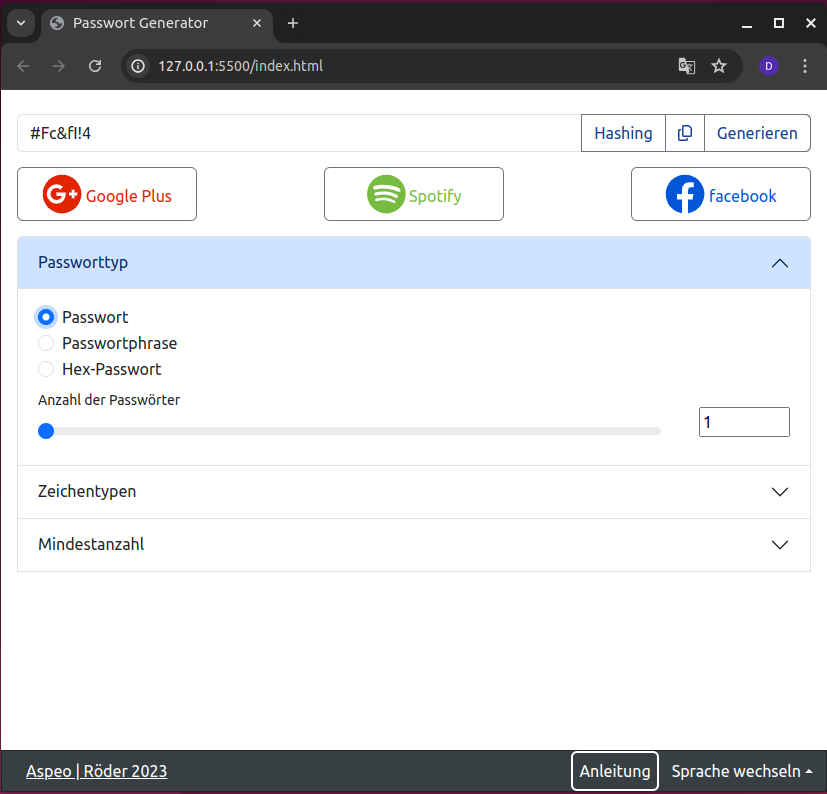Click the Facebook logo icon
Screen dimensions: 827x794
click(685, 194)
